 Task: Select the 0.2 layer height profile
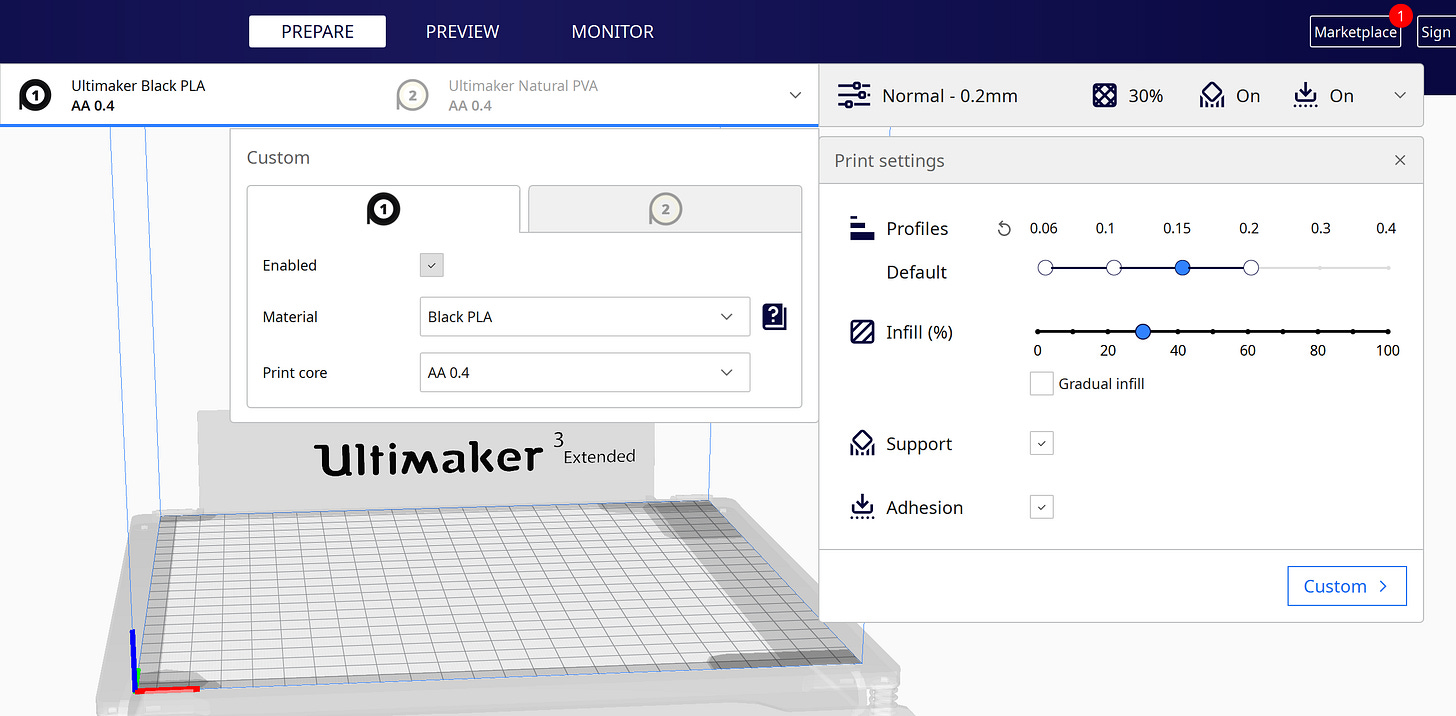1251,268
